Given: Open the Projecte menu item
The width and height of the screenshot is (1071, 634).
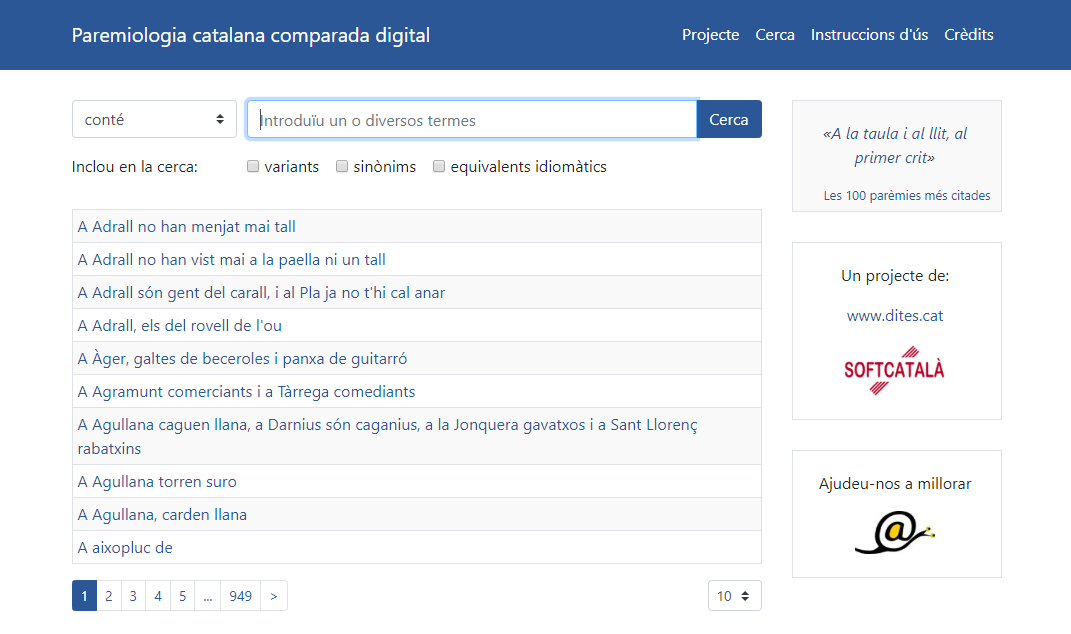Looking at the screenshot, I should pos(710,35).
